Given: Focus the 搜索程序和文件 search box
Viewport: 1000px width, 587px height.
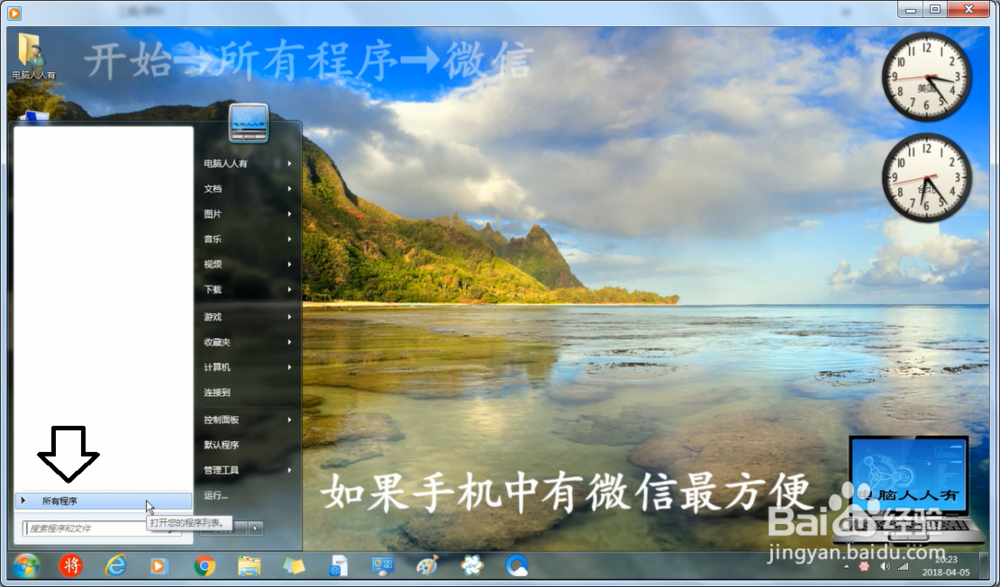Looking at the screenshot, I should point(102,528).
